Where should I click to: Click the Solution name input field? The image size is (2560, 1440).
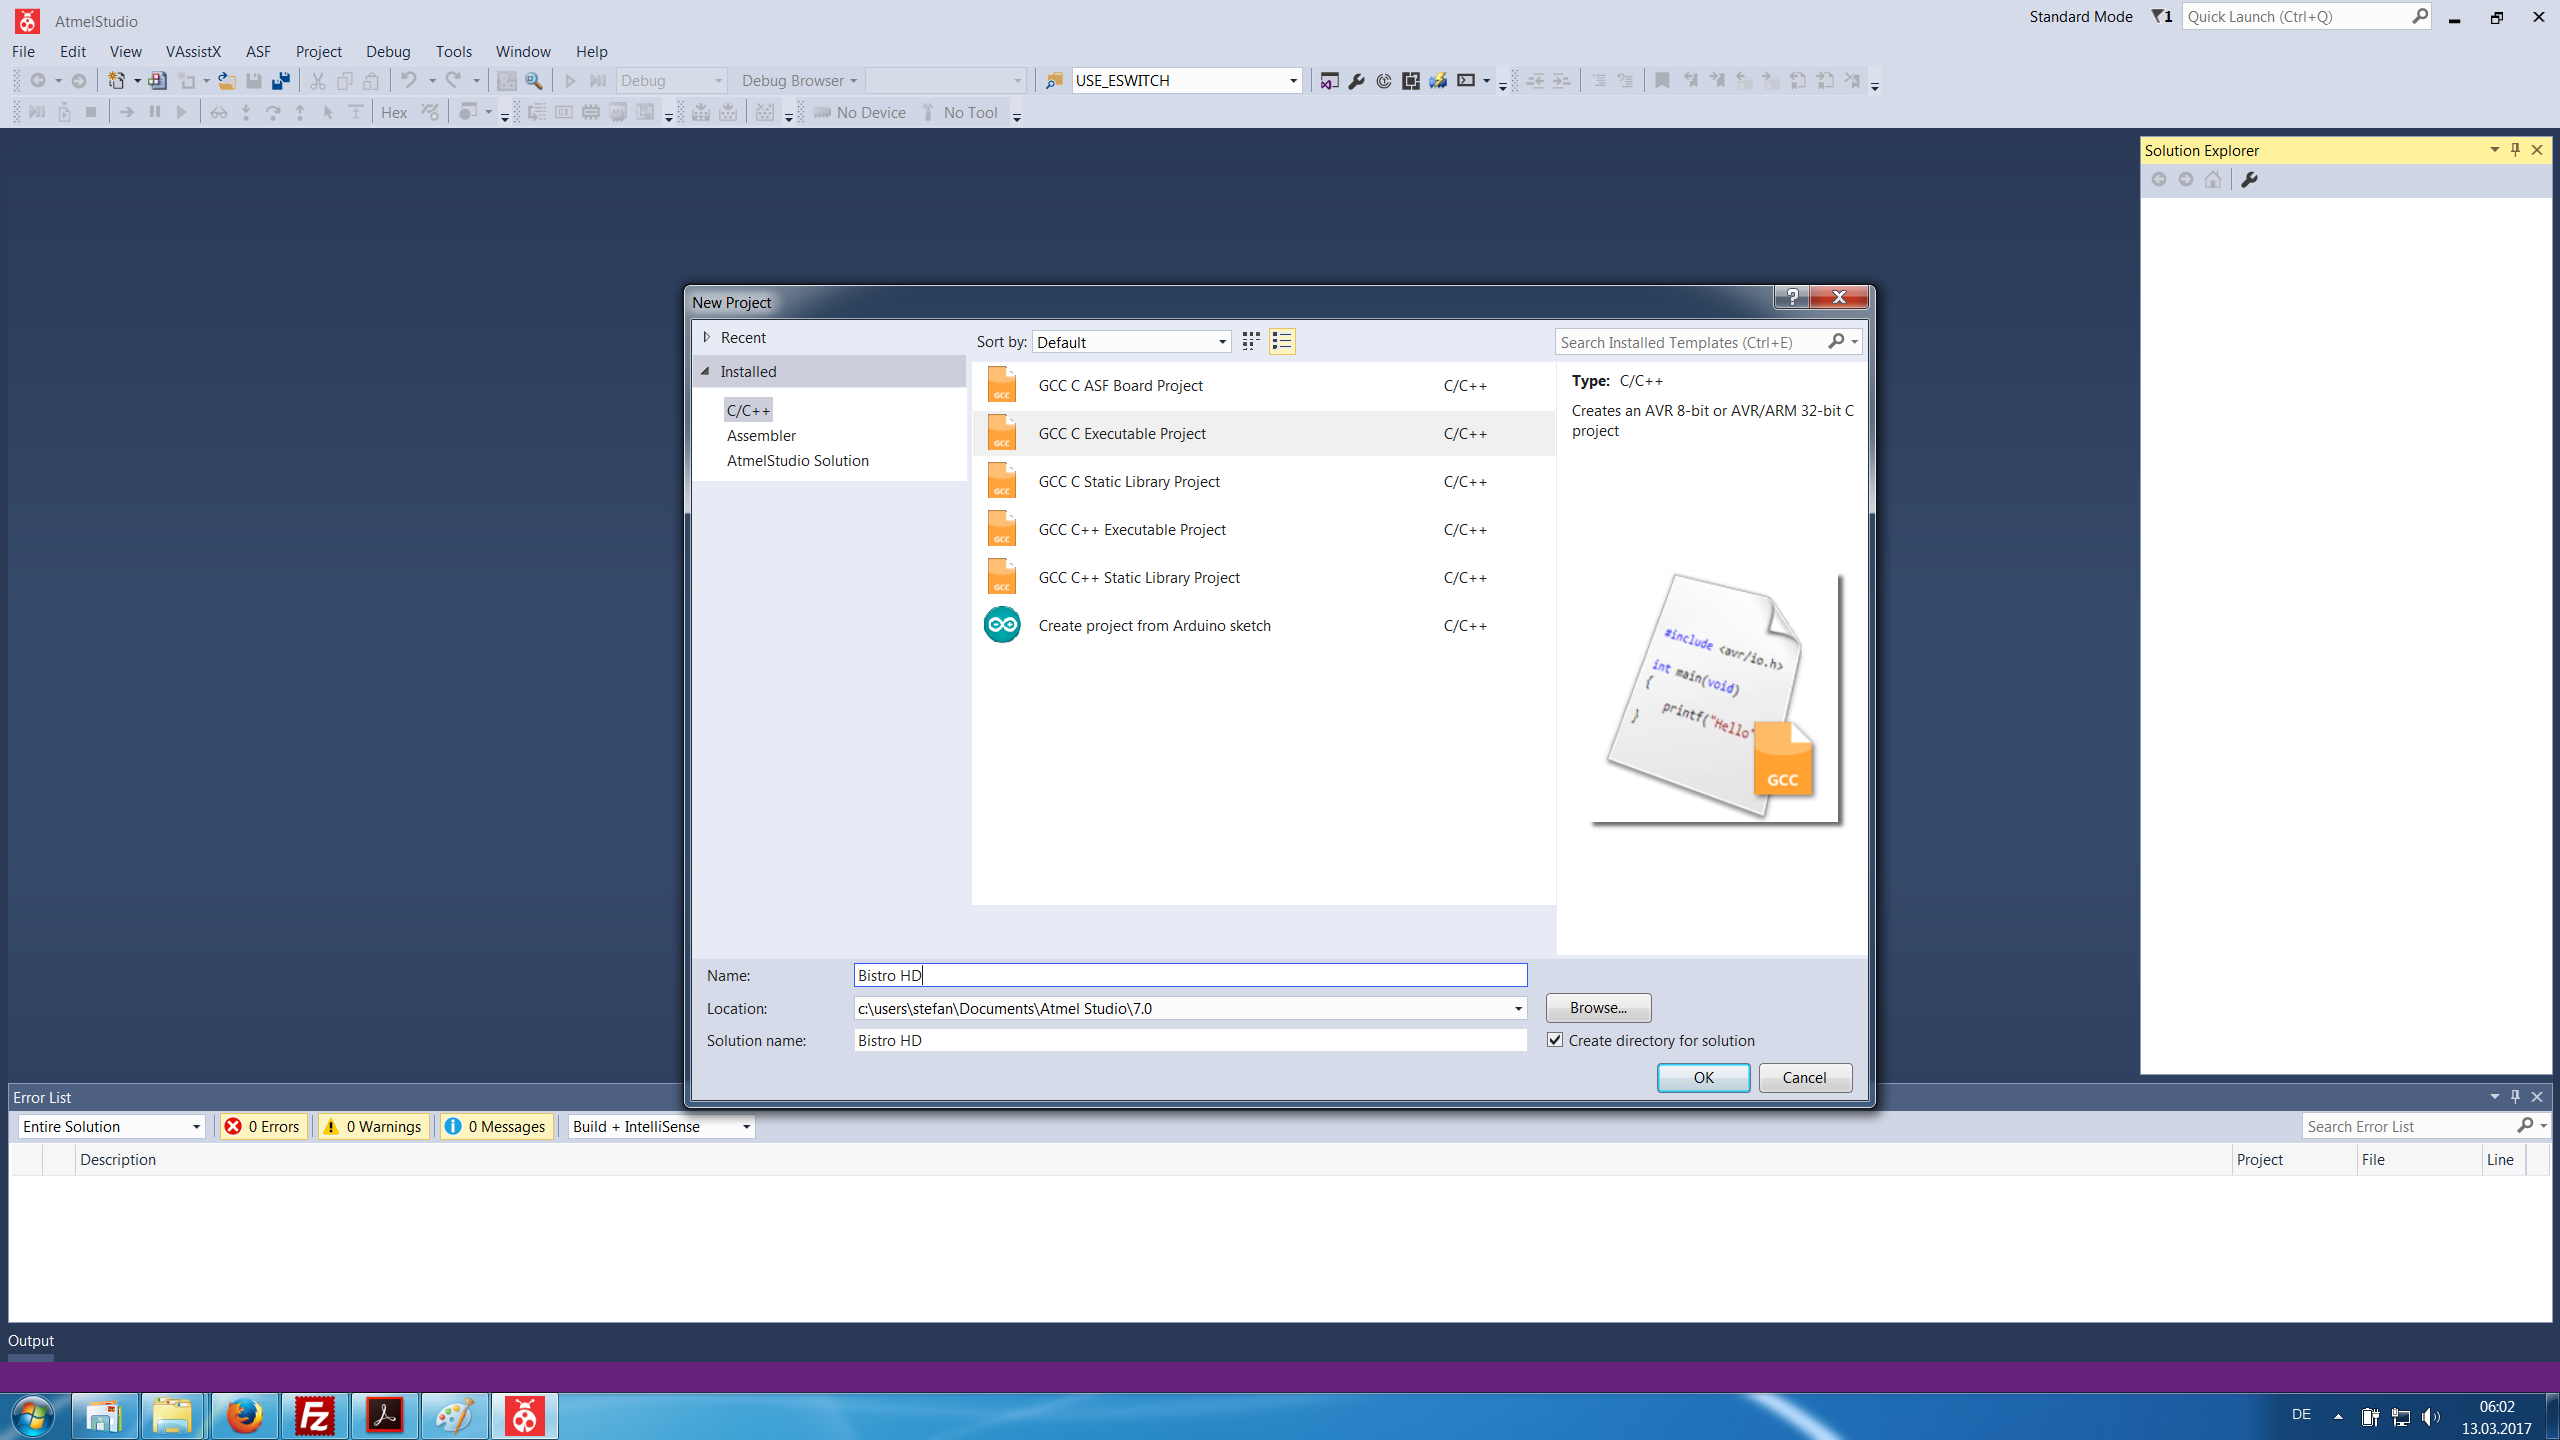(1190, 1040)
